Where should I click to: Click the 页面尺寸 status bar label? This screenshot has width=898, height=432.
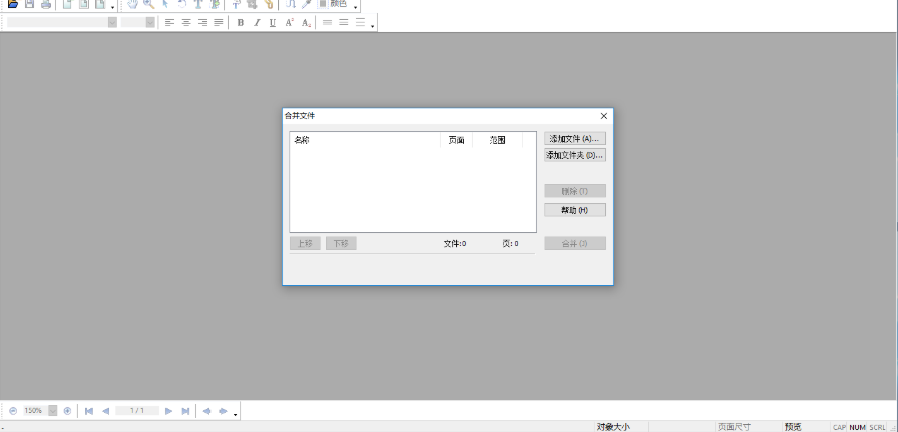734,427
